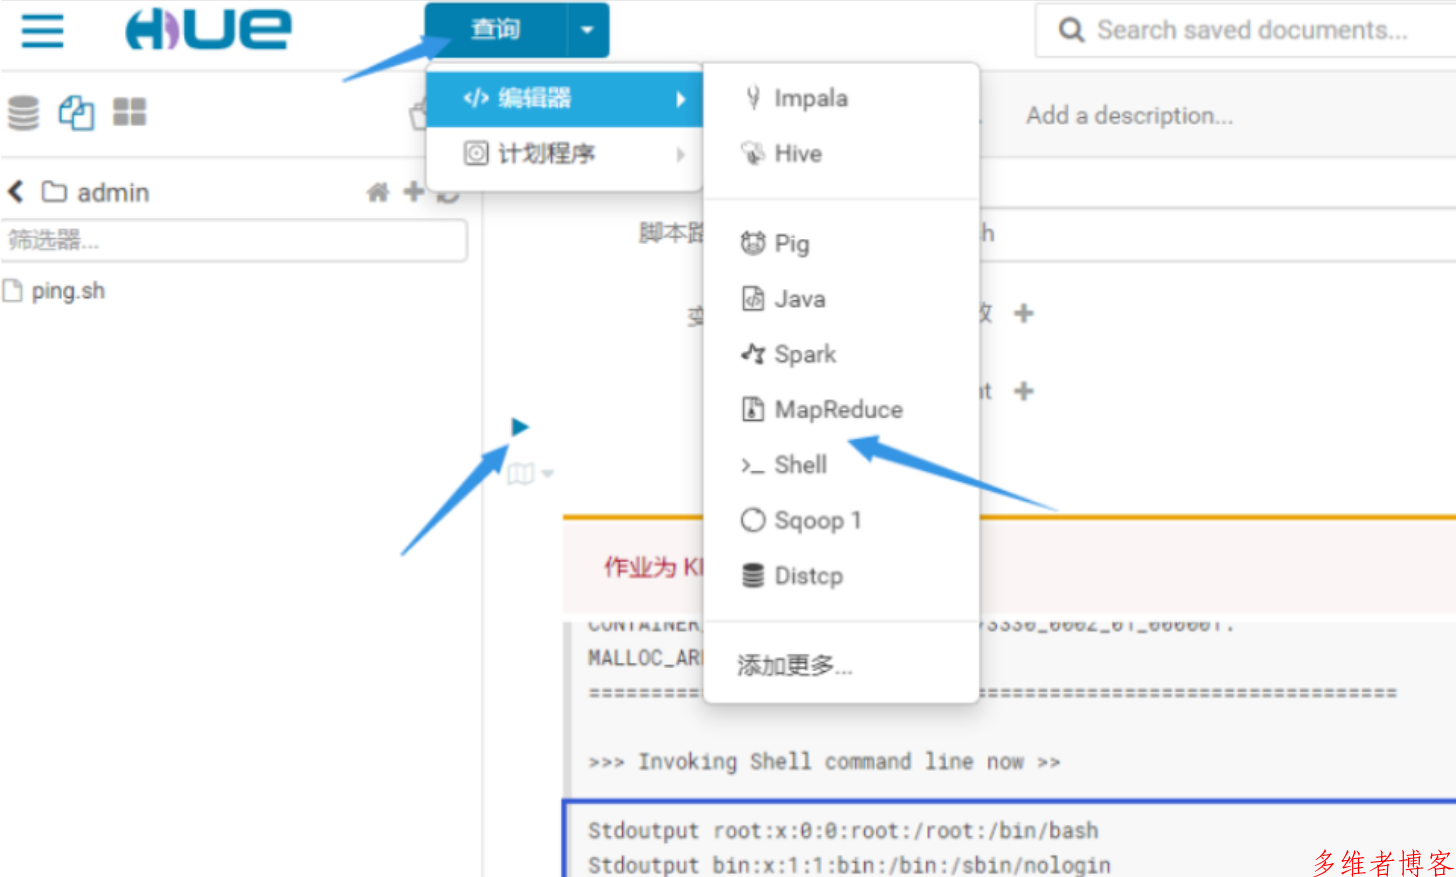1456x877 pixels.
Task: Click the plus new document icon
Action: click(413, 191)
